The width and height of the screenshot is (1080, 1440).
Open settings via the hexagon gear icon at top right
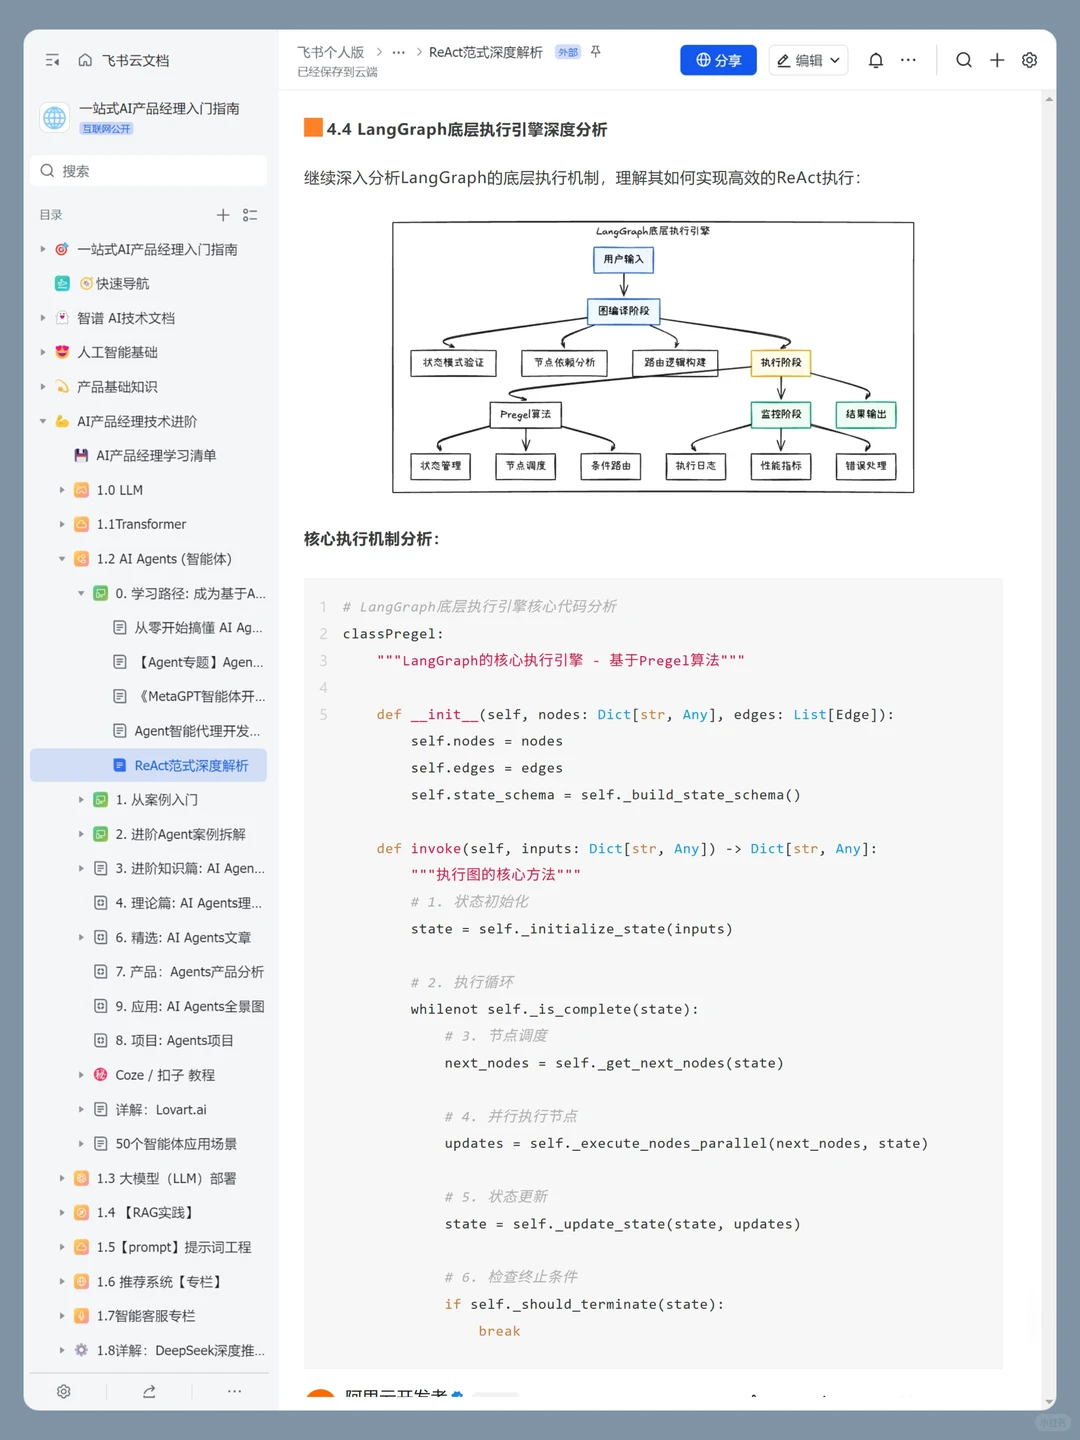pos(1030,60)
